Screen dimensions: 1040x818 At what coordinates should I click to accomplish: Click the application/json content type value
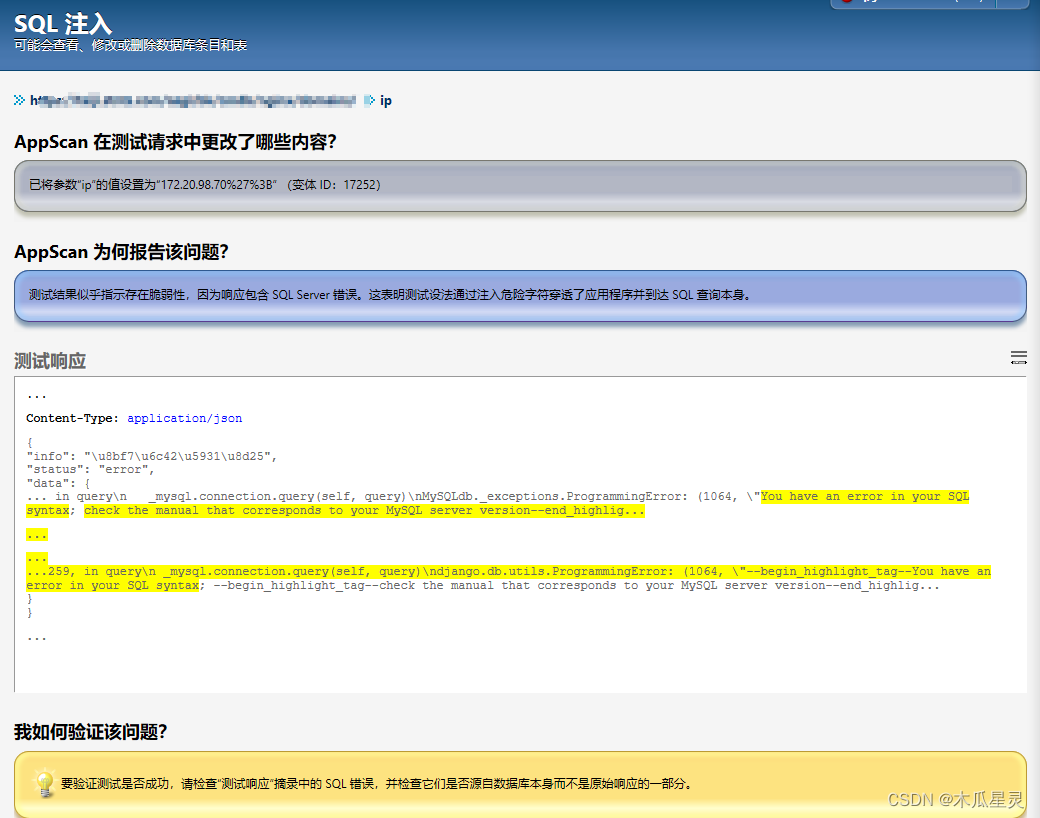184,418
